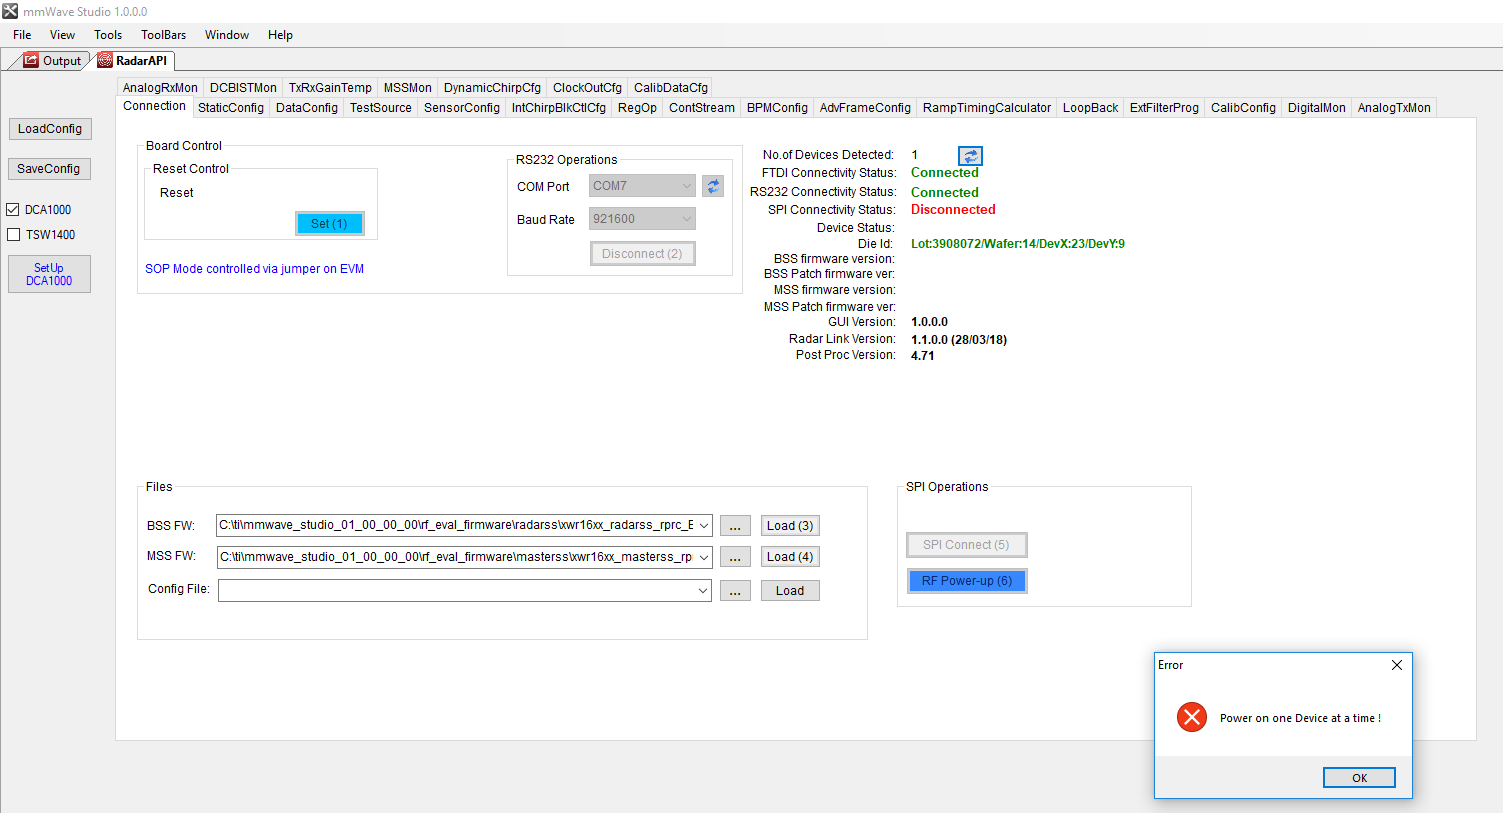
Task: Expand the BSS FW path dropdown
Action: 704,525
